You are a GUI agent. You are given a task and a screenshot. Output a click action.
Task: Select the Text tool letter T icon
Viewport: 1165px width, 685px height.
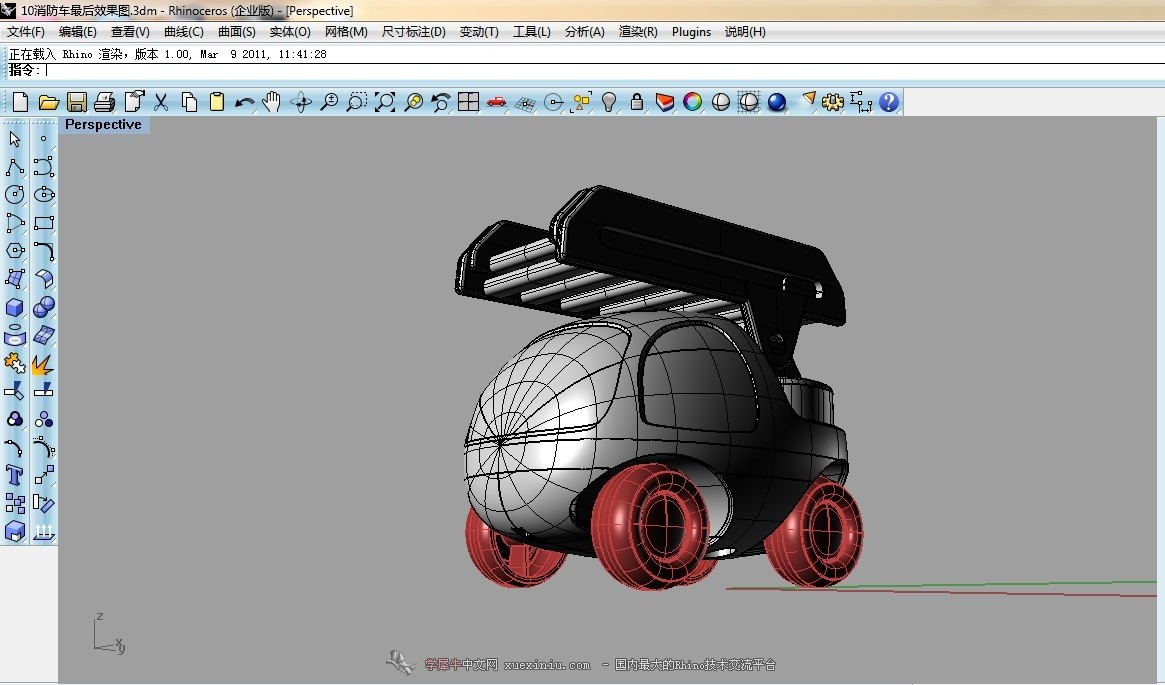coord(15,475)
